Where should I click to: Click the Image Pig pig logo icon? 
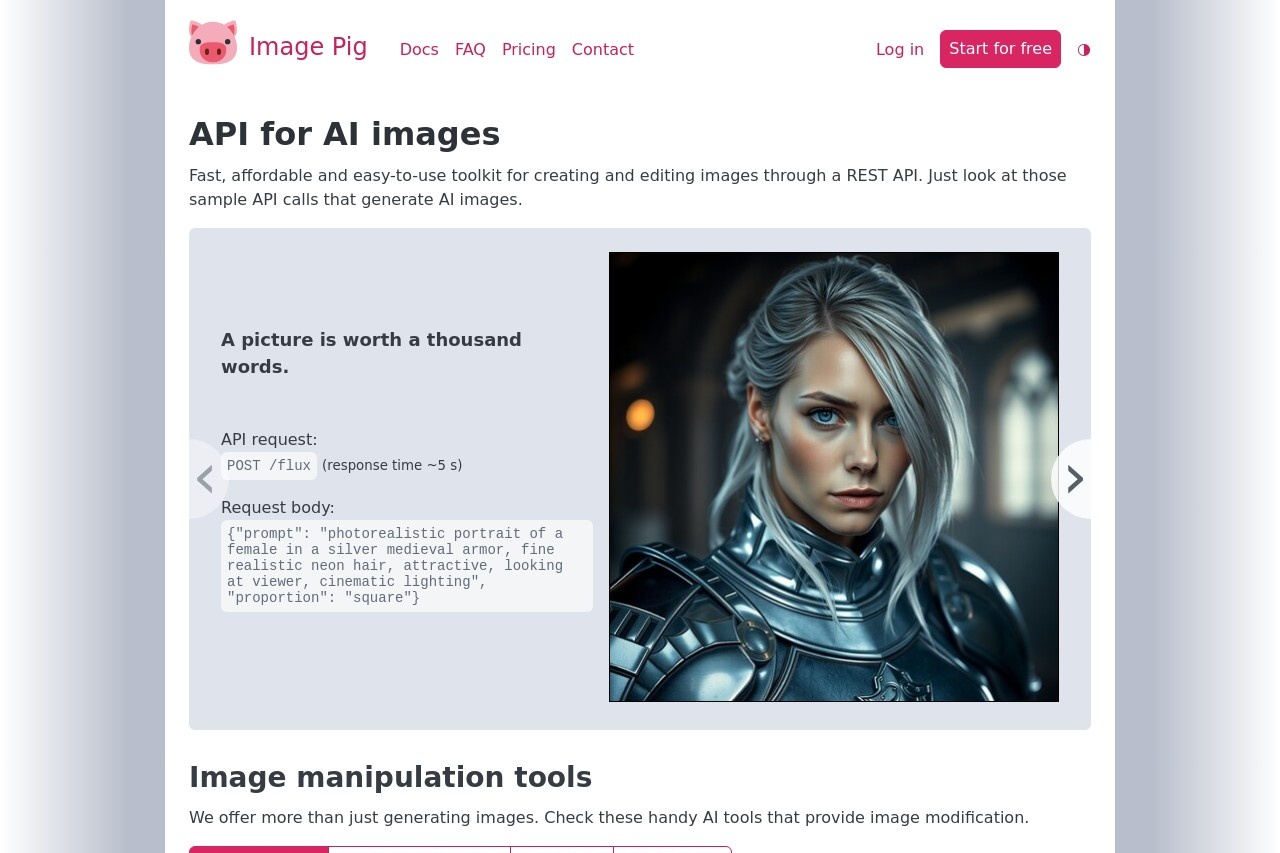click(213, 43)
